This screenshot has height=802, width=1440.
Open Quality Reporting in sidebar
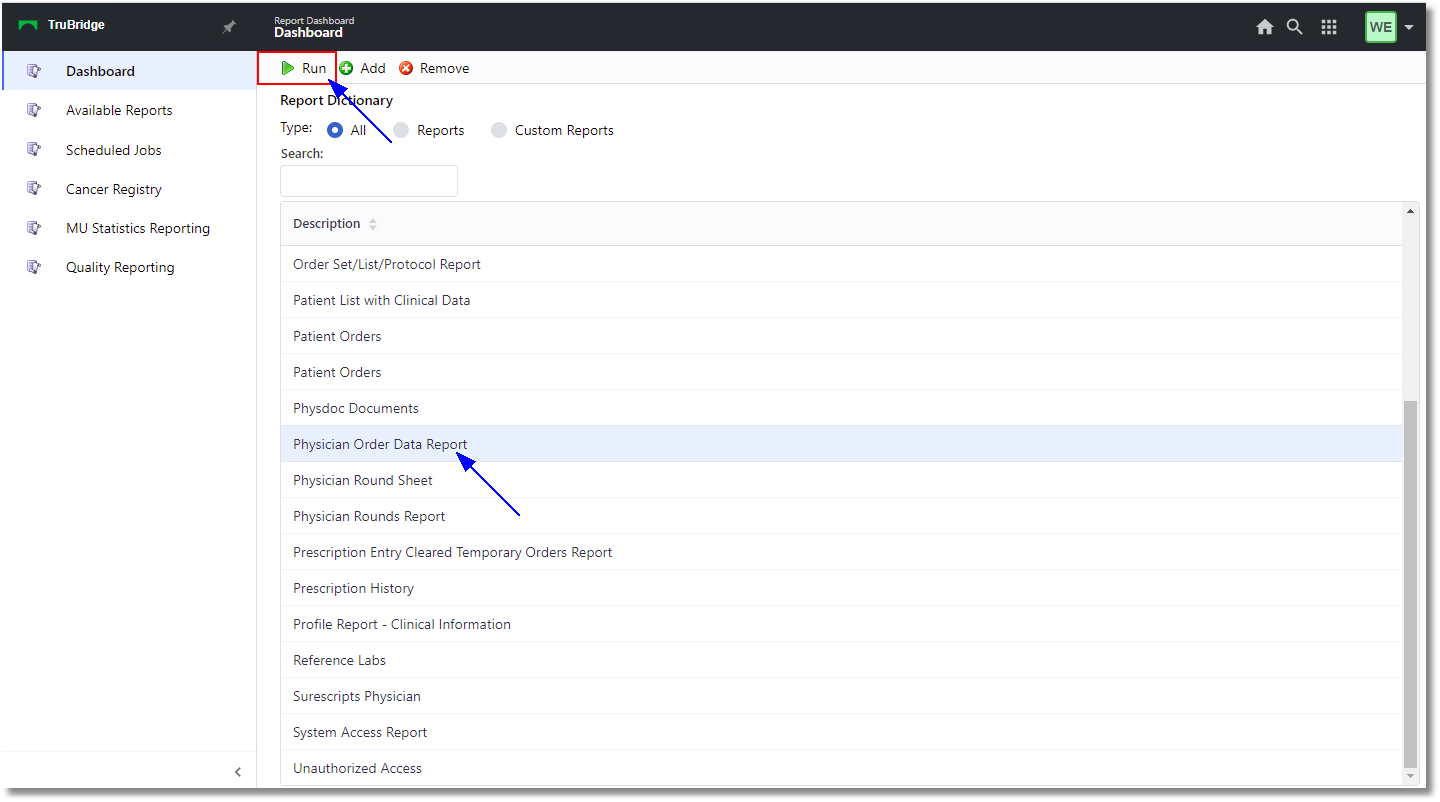pos(128,267)
